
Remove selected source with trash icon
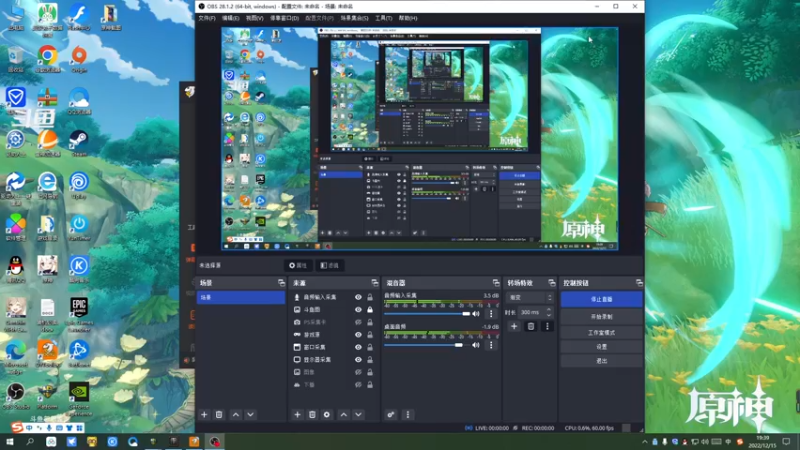(x=312, y=415)
